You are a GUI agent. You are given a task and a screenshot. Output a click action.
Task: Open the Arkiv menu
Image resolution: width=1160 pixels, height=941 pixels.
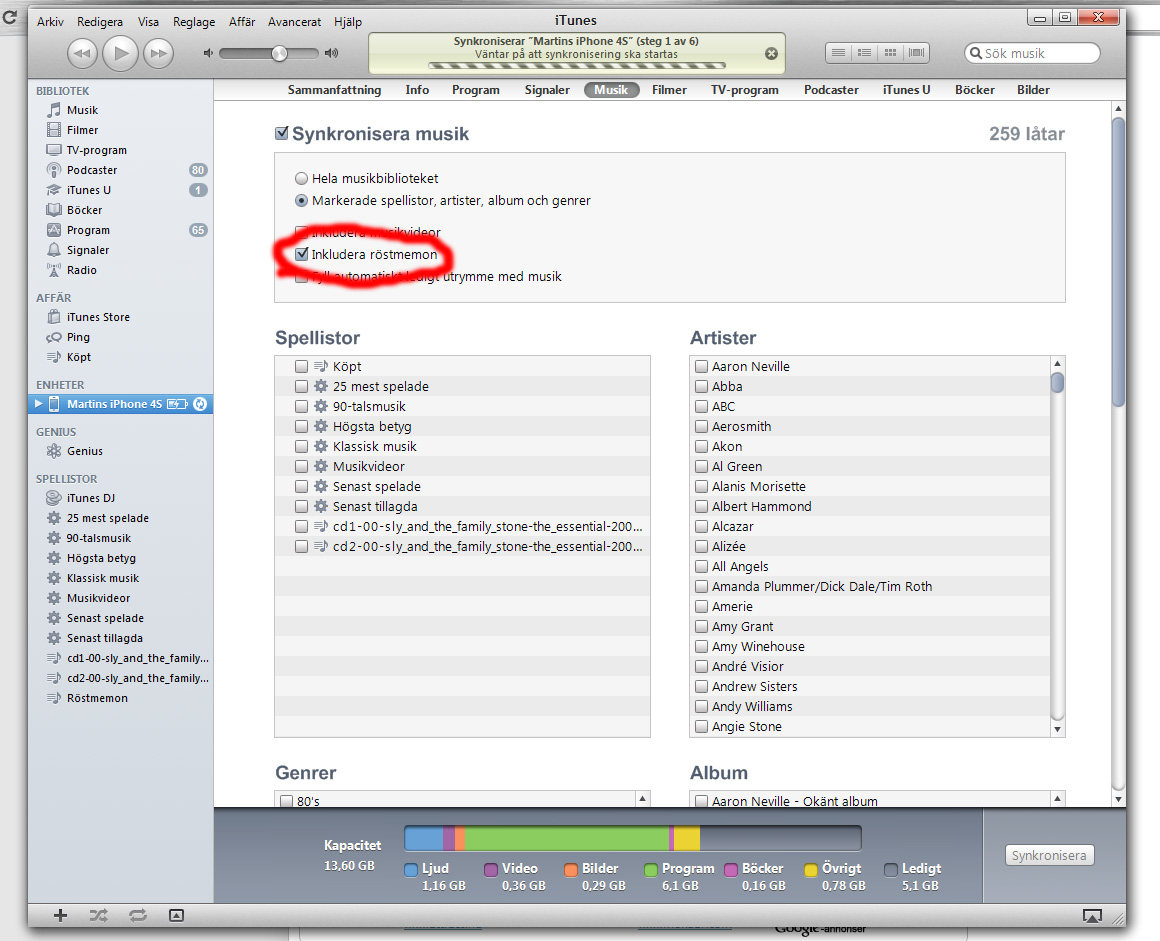click(x=50, y=21)
